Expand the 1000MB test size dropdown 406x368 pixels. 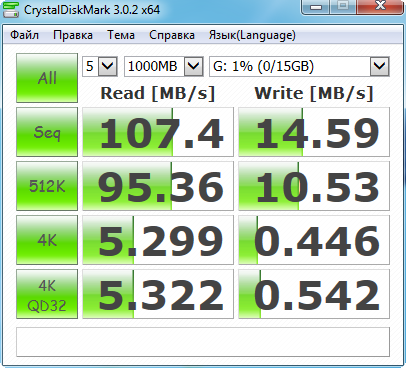(194, 66)
